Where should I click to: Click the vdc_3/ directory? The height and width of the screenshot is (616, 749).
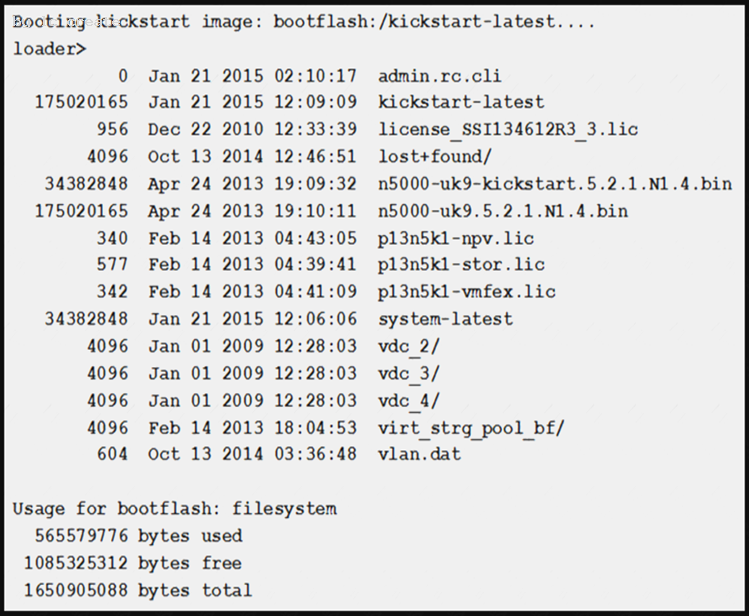(408, 373)
